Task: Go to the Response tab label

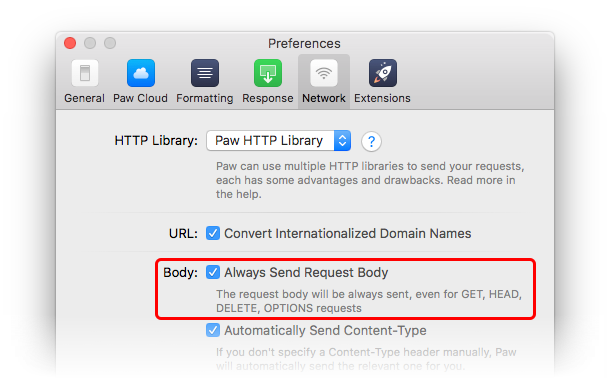Action: pyautogui.click(x=268, y=98)
